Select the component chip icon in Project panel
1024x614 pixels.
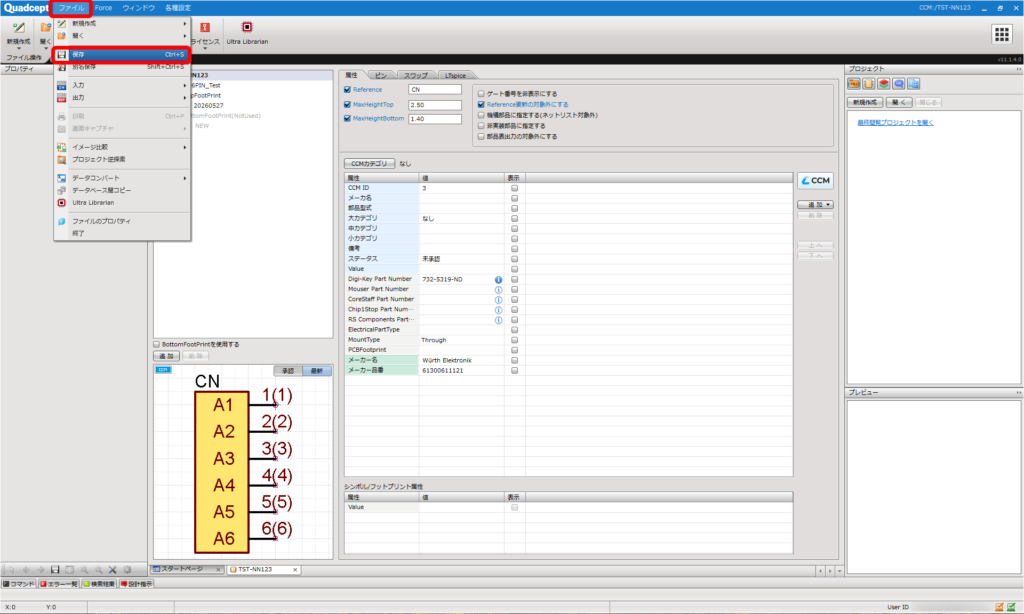pos(869,84)
